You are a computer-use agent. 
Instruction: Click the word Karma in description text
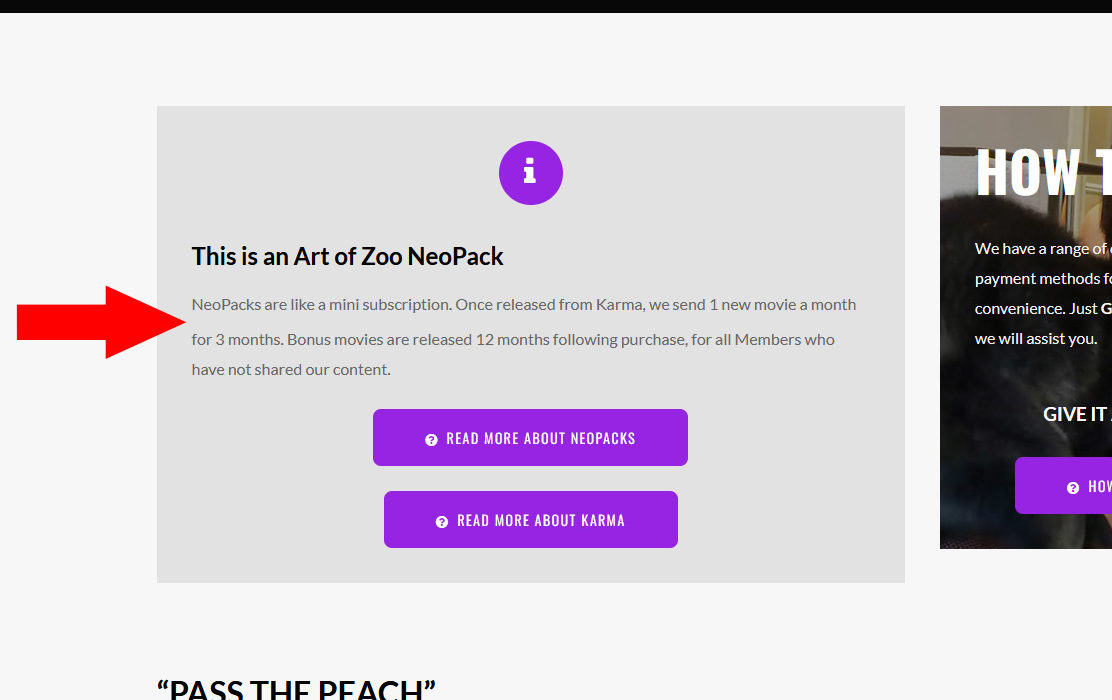619,304
